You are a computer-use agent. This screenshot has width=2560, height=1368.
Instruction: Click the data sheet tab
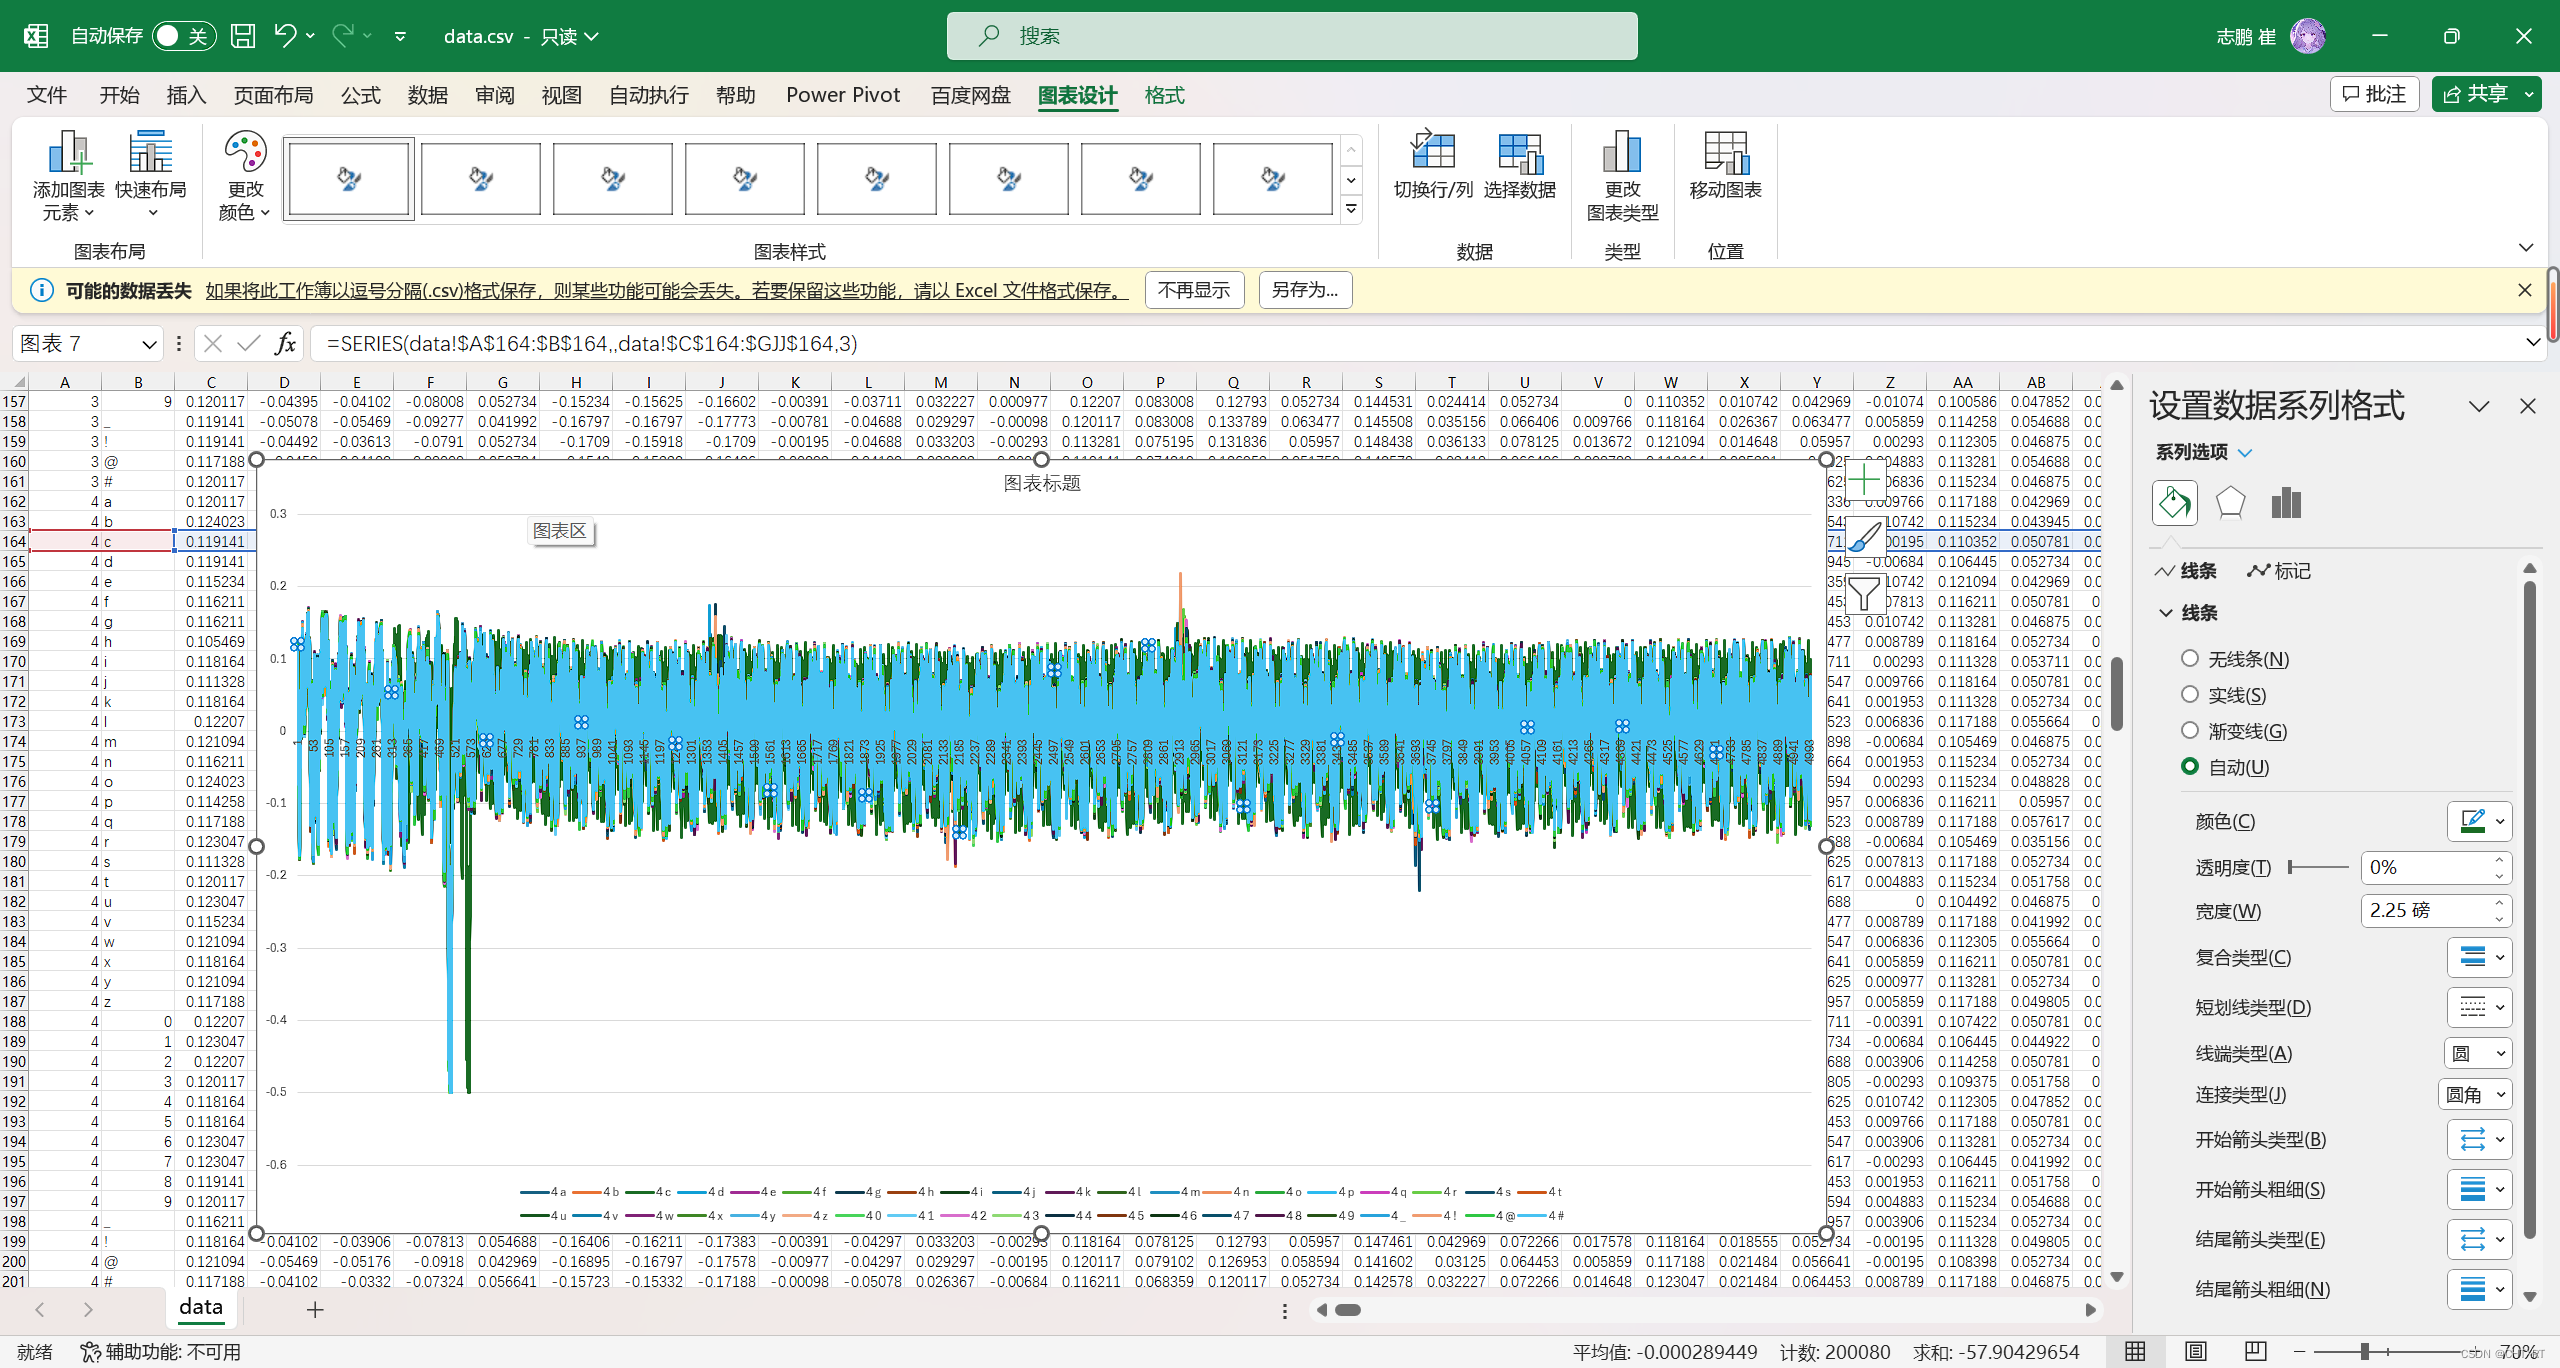click(x=201, y=1307)
